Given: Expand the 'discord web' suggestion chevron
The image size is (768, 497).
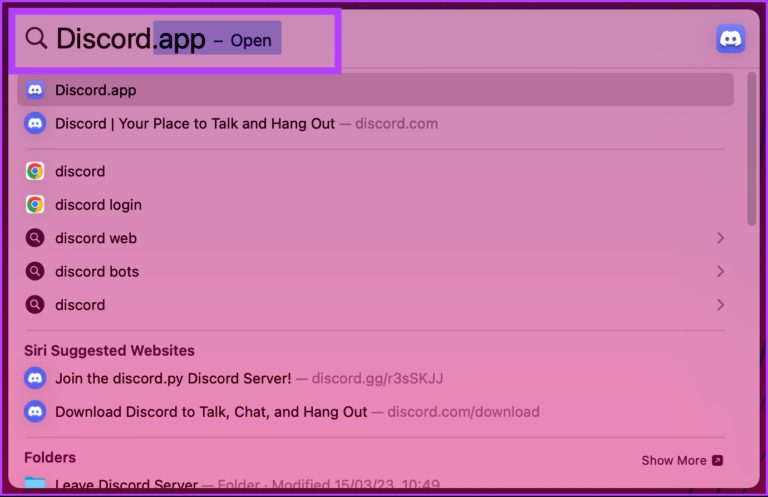Looking at the screenshot, I should (x=720, y=238).
